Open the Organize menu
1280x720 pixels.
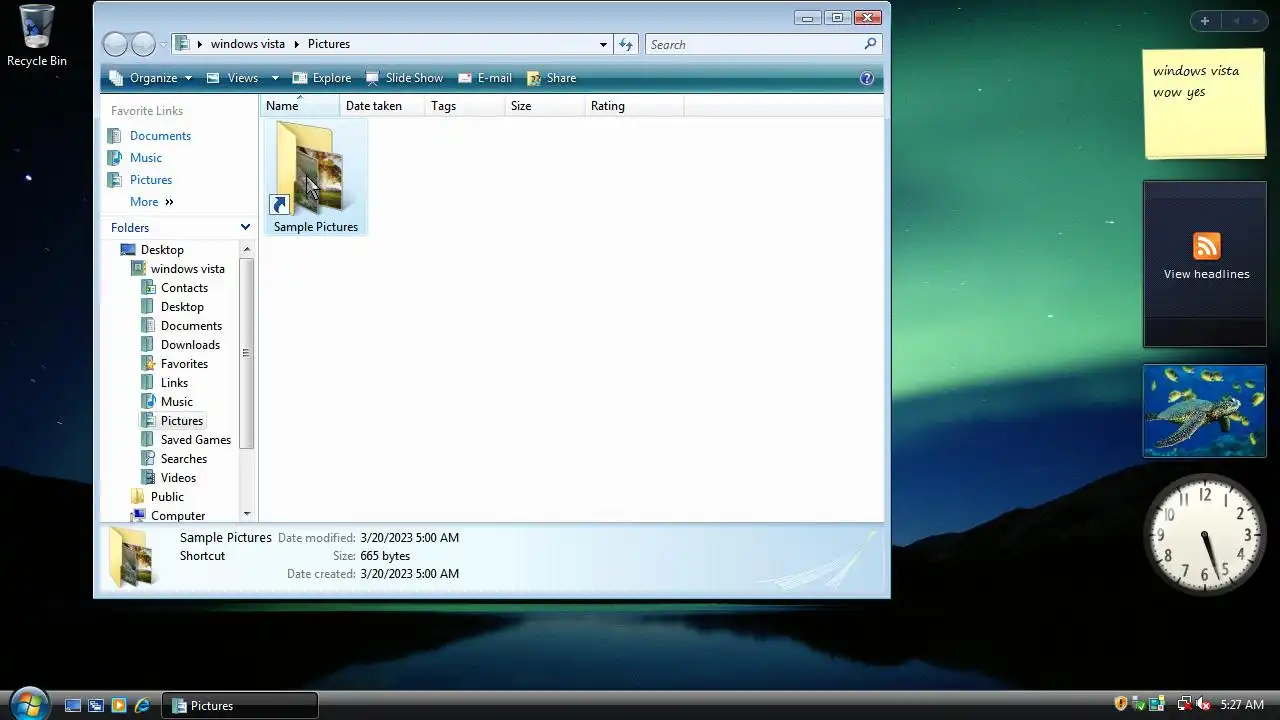[x=150, y=78]
